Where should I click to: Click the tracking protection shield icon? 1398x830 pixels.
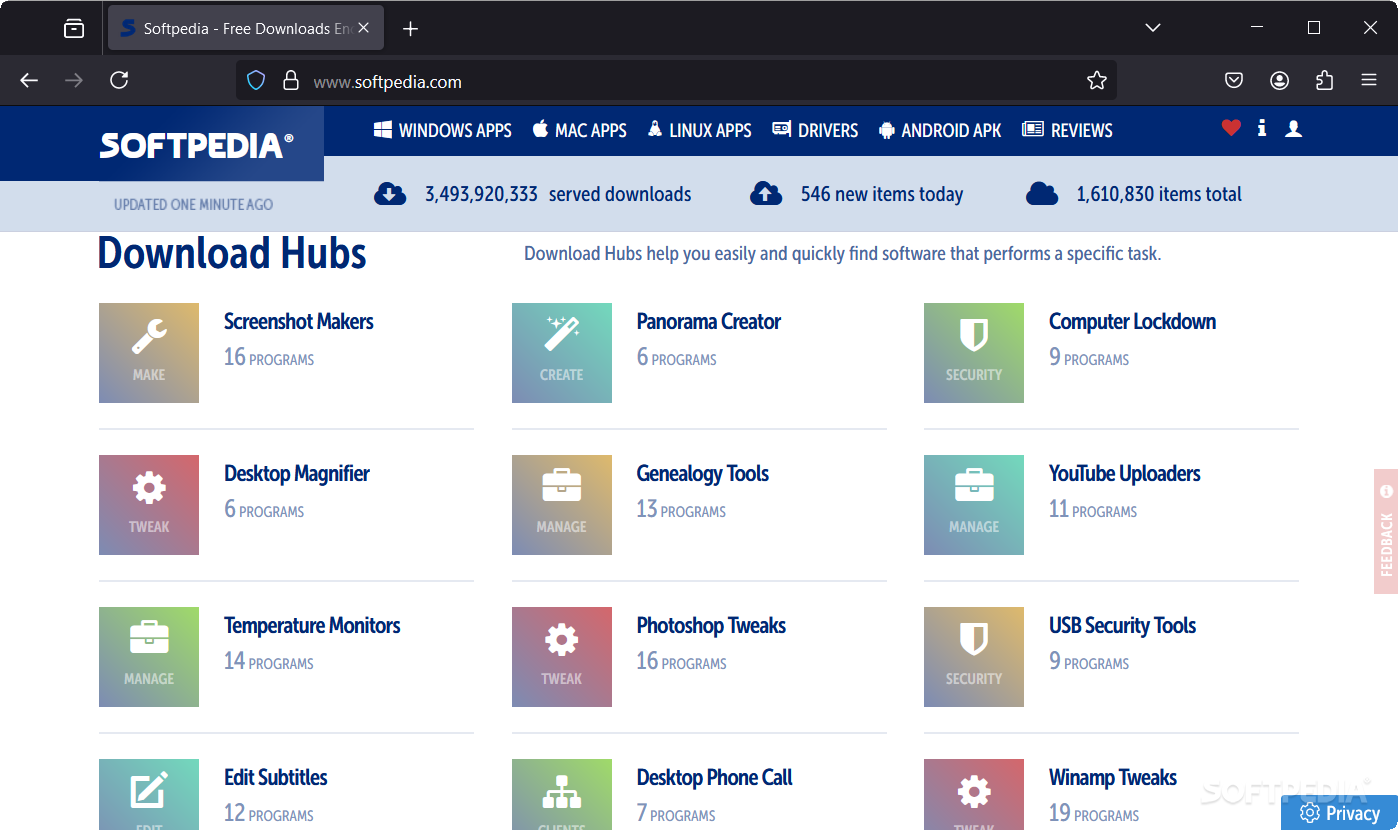pyautogui.click(x=256, y=81)
